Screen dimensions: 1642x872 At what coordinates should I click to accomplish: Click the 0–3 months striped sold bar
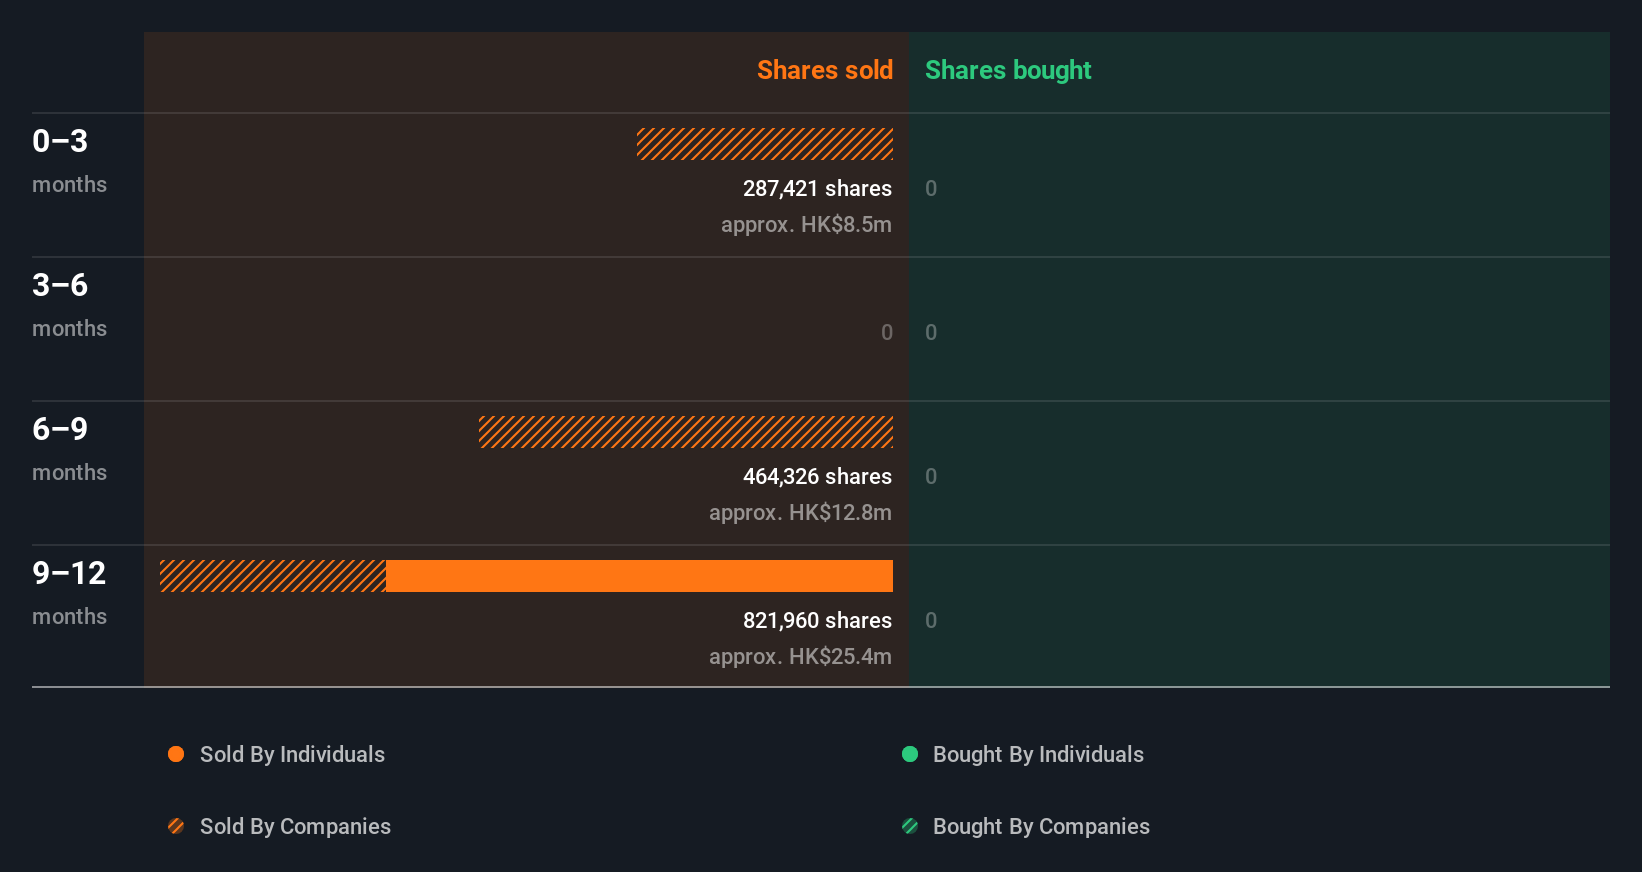click(x=765, y=144)
